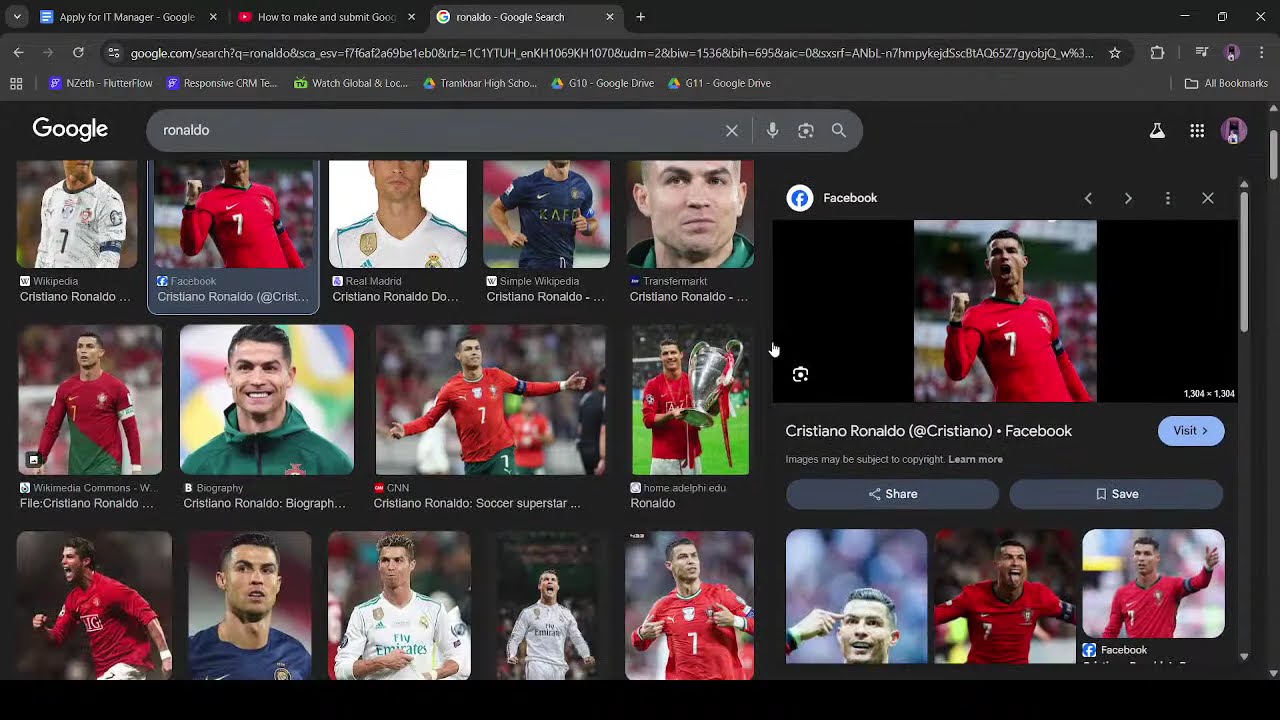Open the All Bookmarks folder
This screenshot has height=720, width=1280.
tap(1226, 83)
